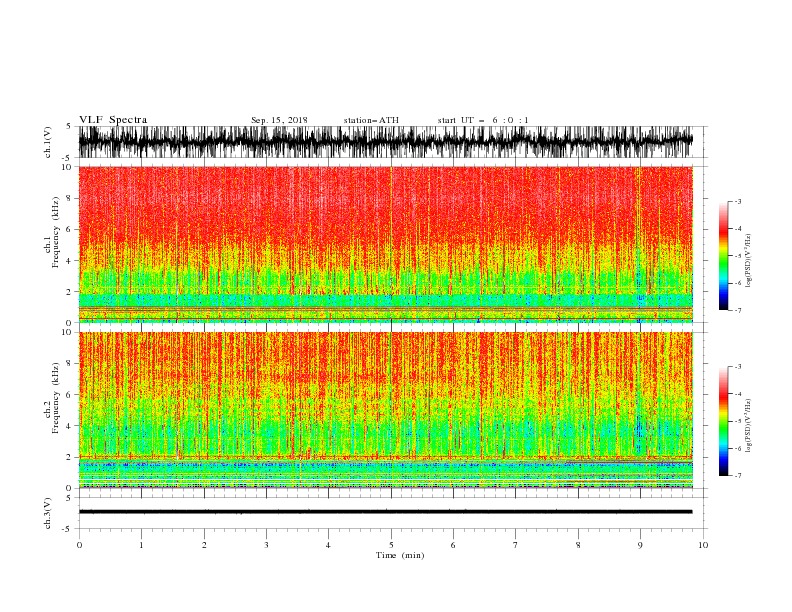The width and height of the screenshot is (792, 612).
Task: Click the flat ch.3 voltage trace
Action: (x=386, y=512)
